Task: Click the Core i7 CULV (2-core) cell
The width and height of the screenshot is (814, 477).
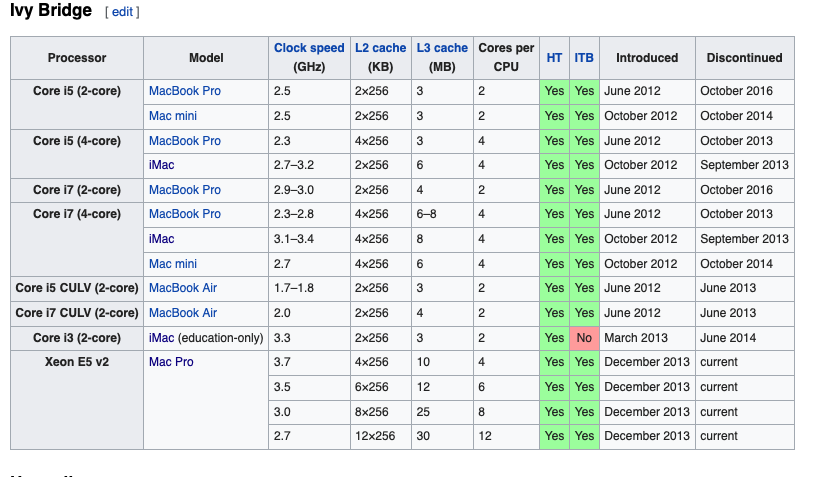Action: coord(77,313)
